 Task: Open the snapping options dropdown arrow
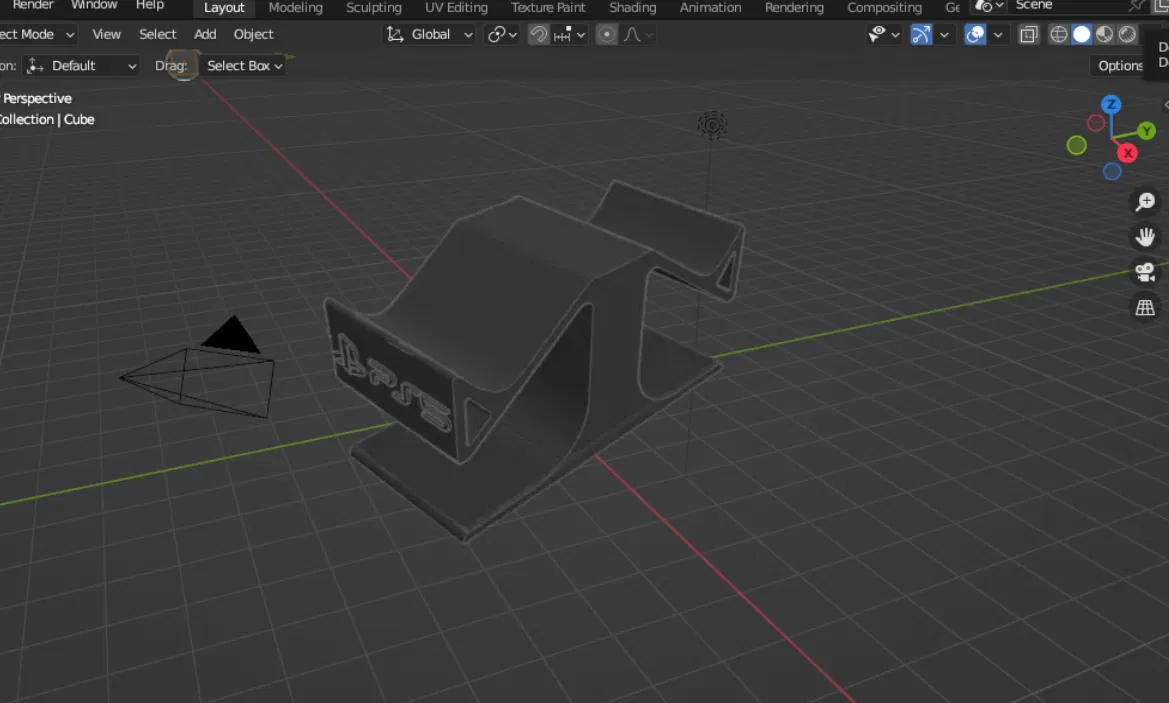point(581,34)
